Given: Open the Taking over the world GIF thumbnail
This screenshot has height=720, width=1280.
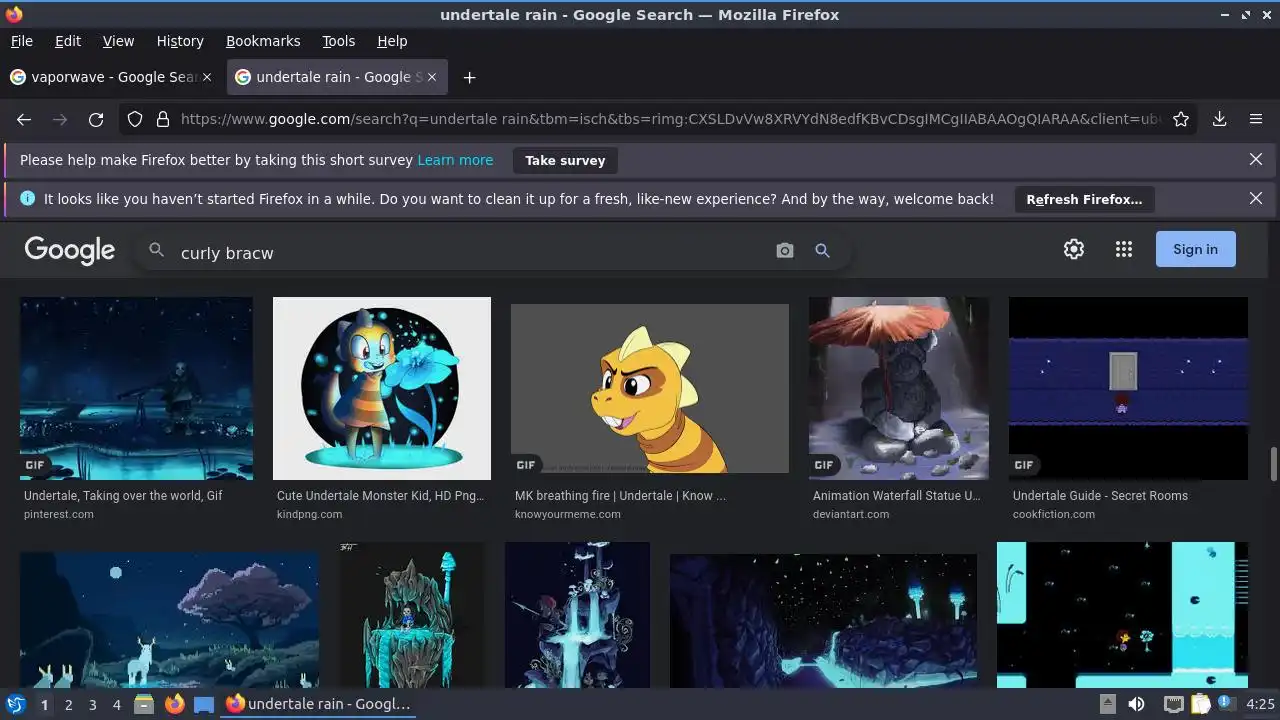Looking at the screenshot, I should click(x=136, y=388).
